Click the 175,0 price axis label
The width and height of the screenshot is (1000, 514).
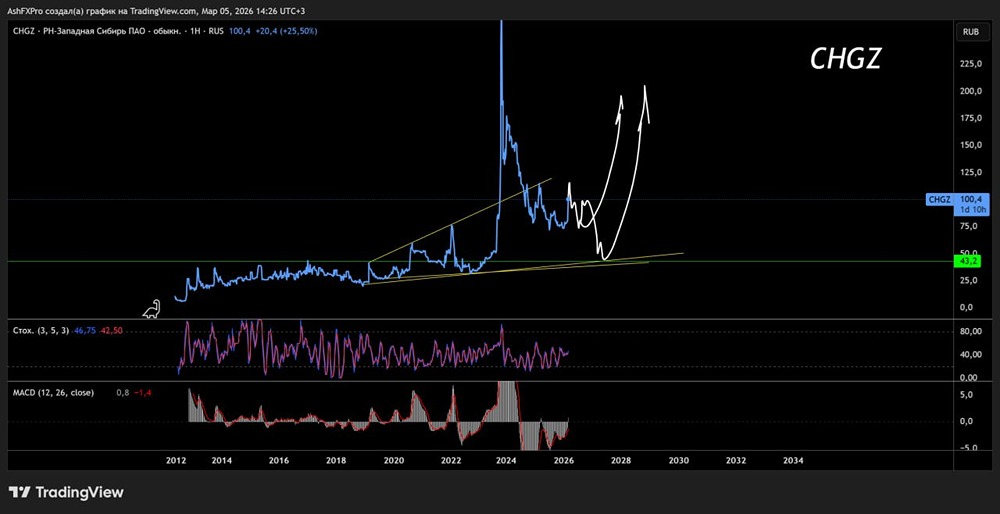[x=970, y=118]
